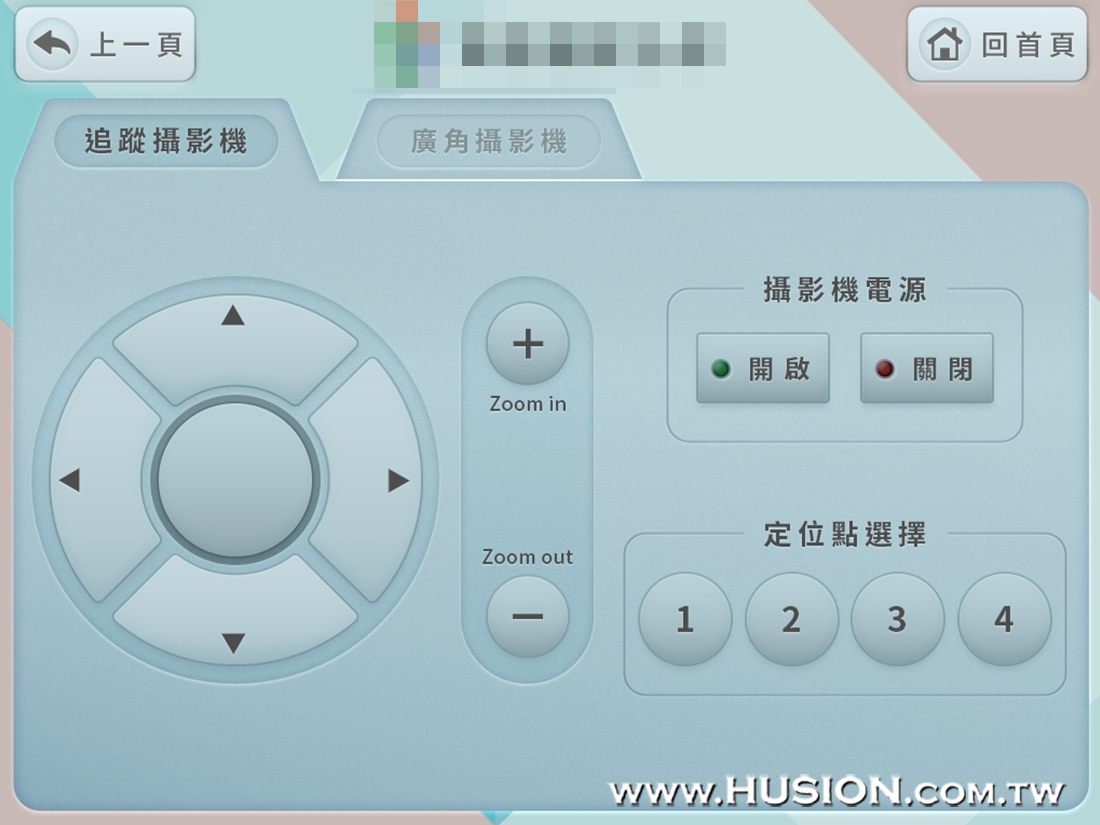Select preset position 1
This screenshot has height=825, width=1100.
[685, 619]
